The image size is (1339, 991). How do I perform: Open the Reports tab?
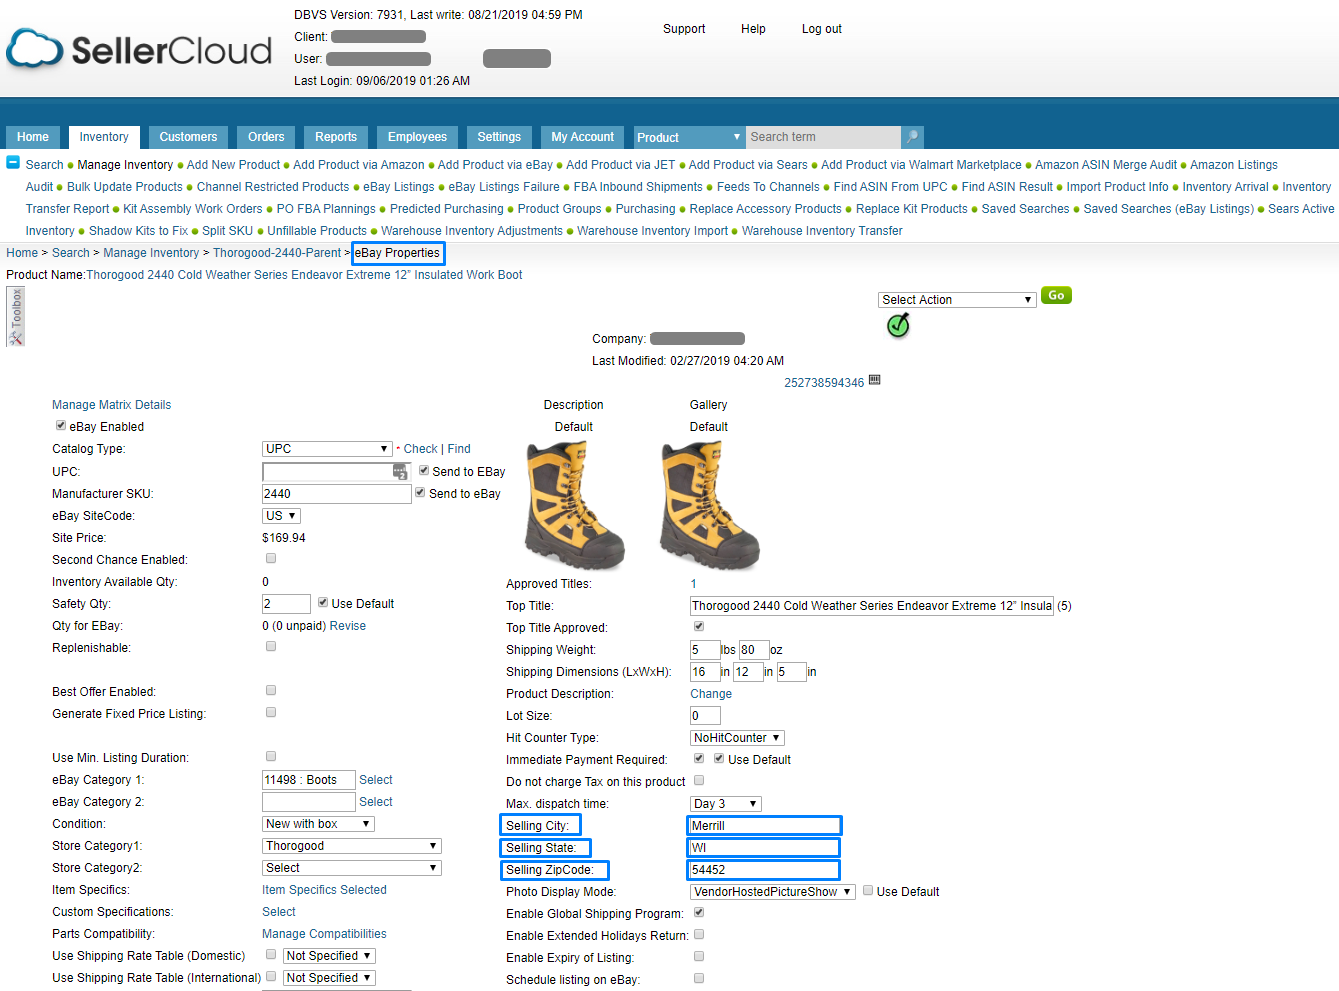336,137
